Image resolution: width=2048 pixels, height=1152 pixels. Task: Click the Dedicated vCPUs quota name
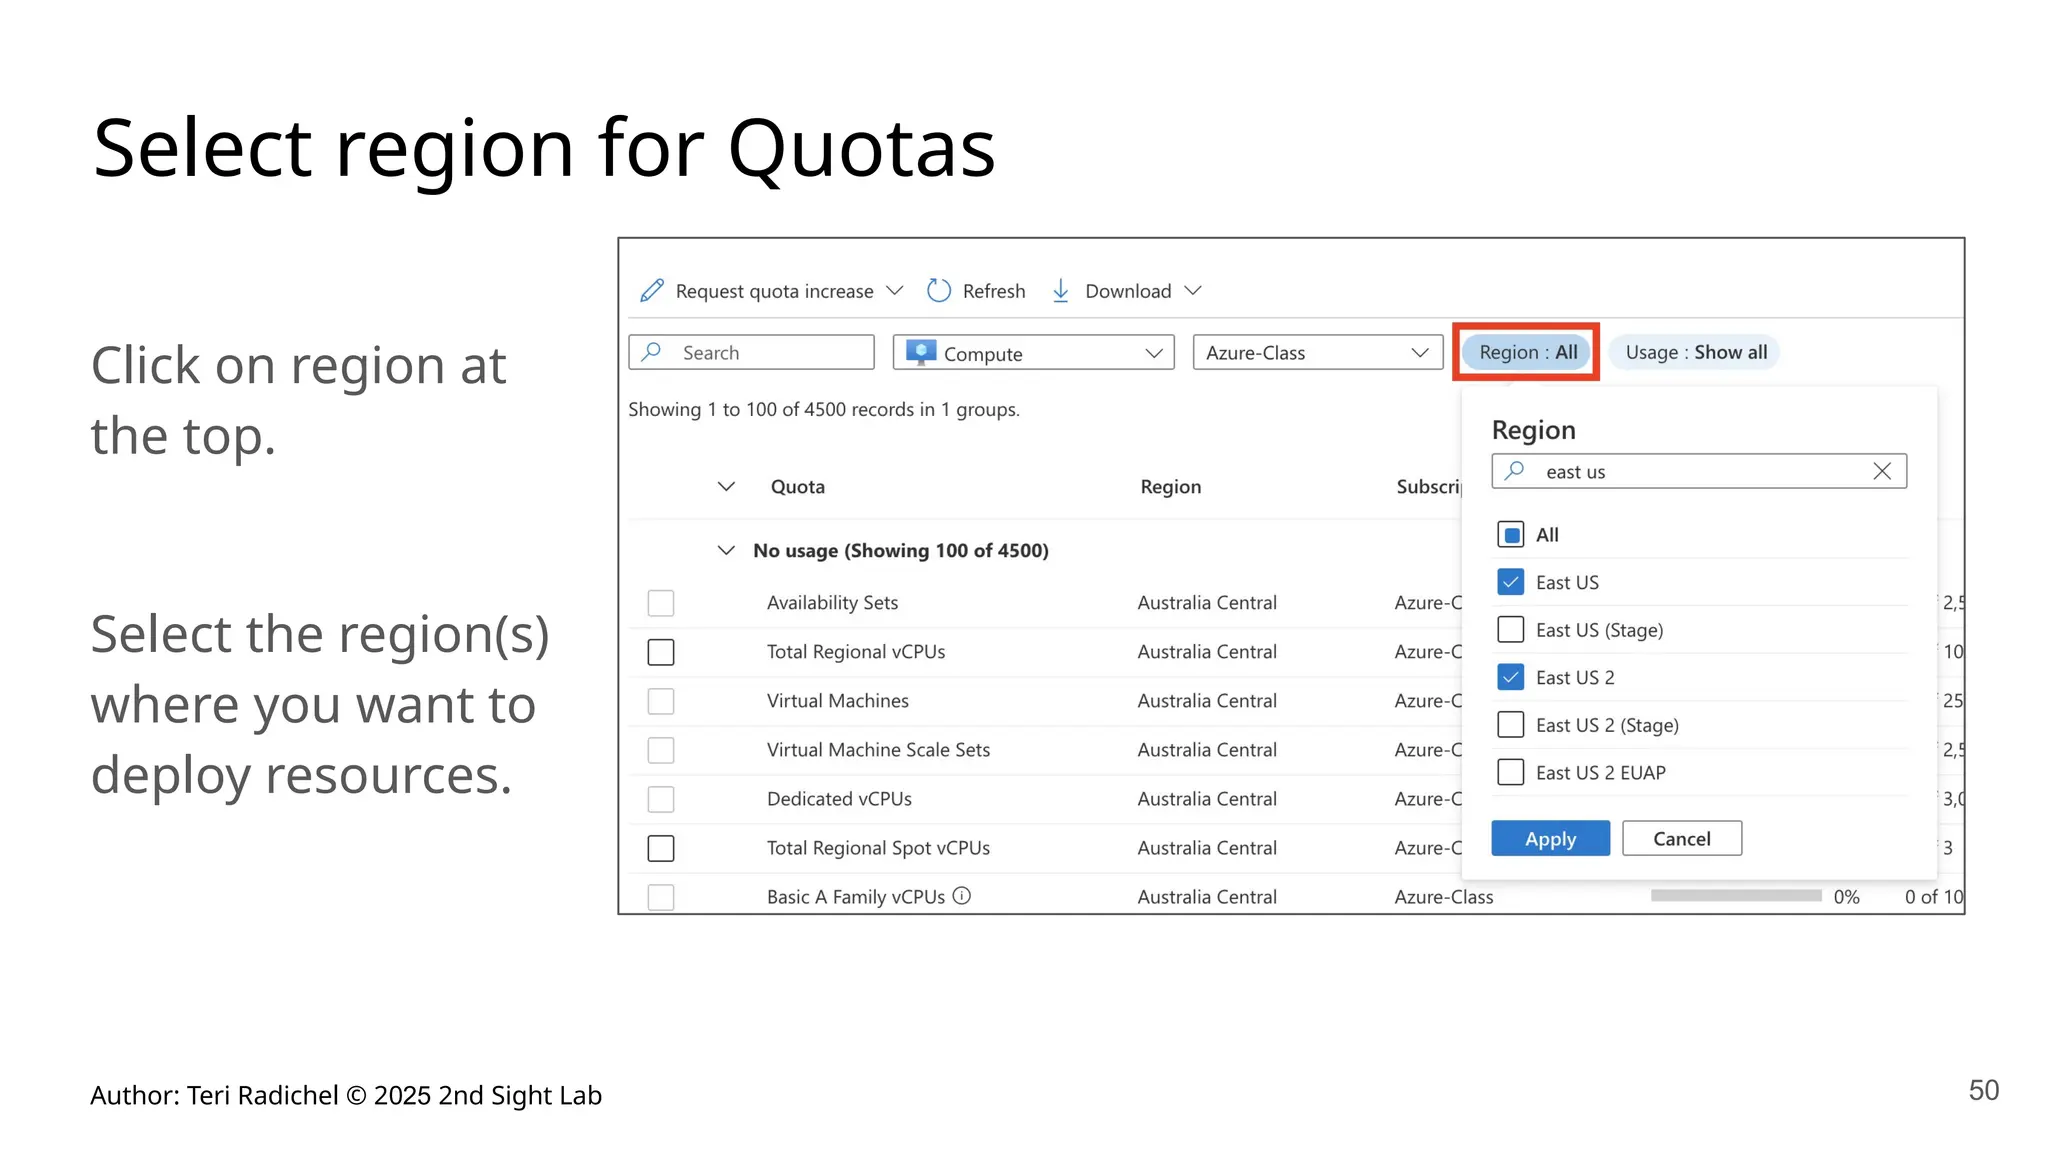[839, 799]
